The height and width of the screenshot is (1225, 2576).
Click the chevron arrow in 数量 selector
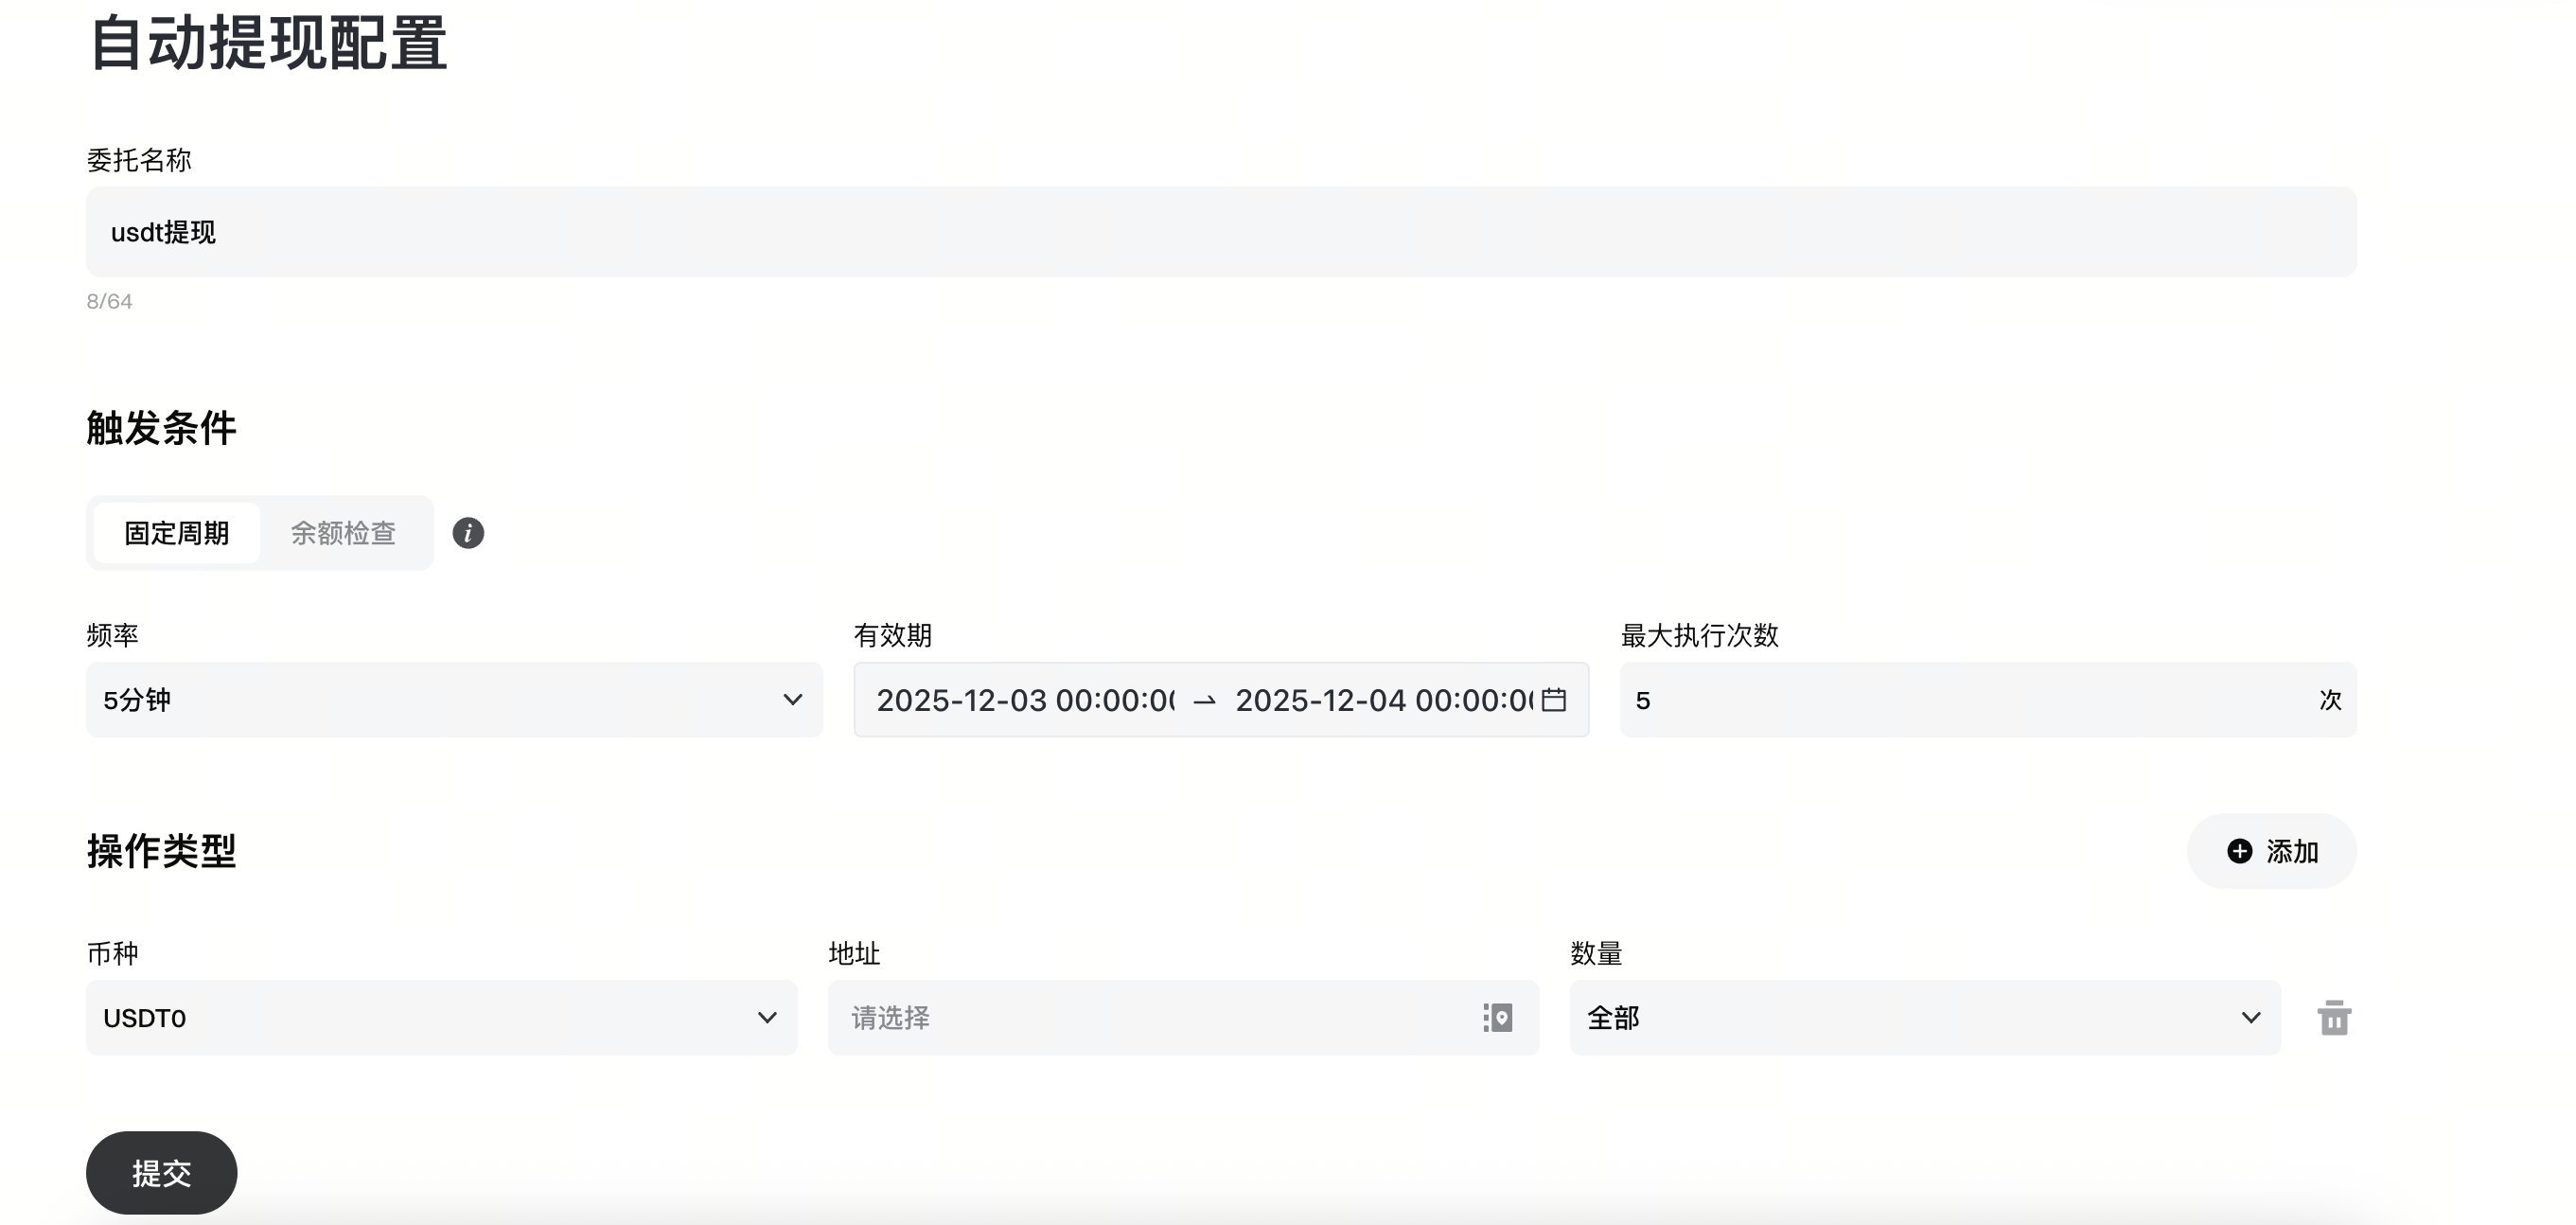pos(2251,1018)
